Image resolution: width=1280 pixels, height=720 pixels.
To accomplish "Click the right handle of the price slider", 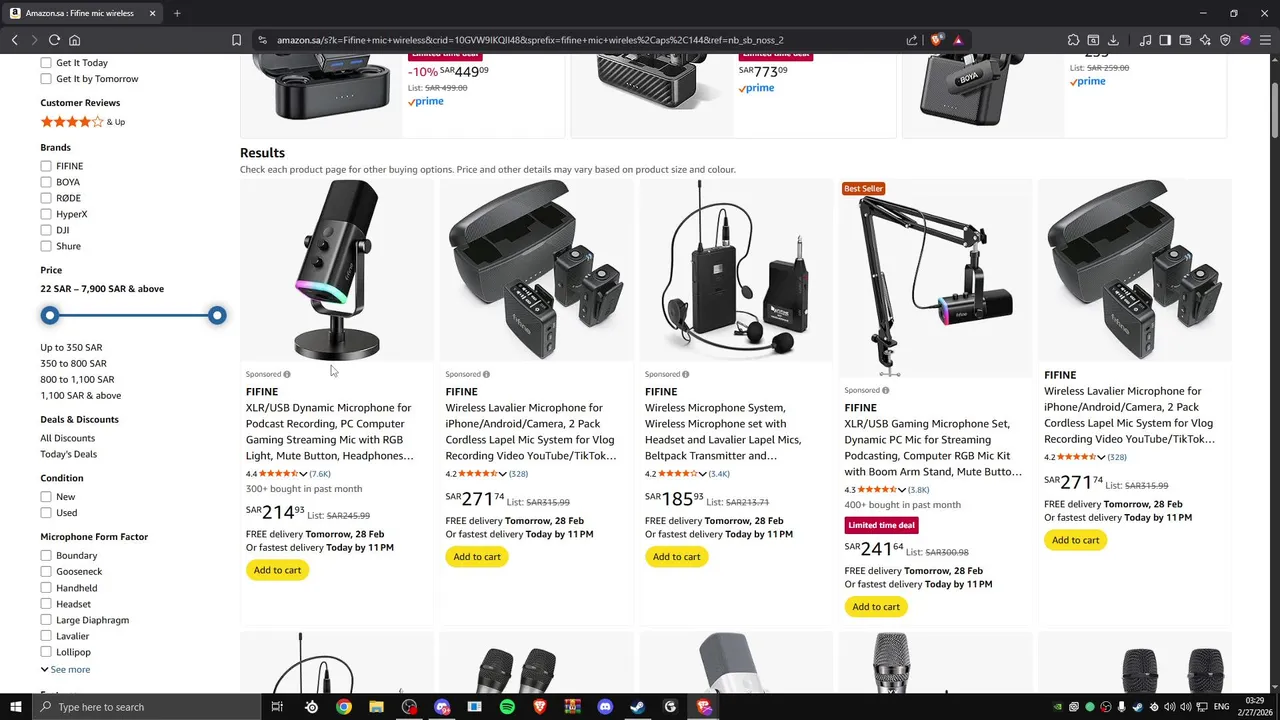I will [217, 316].
